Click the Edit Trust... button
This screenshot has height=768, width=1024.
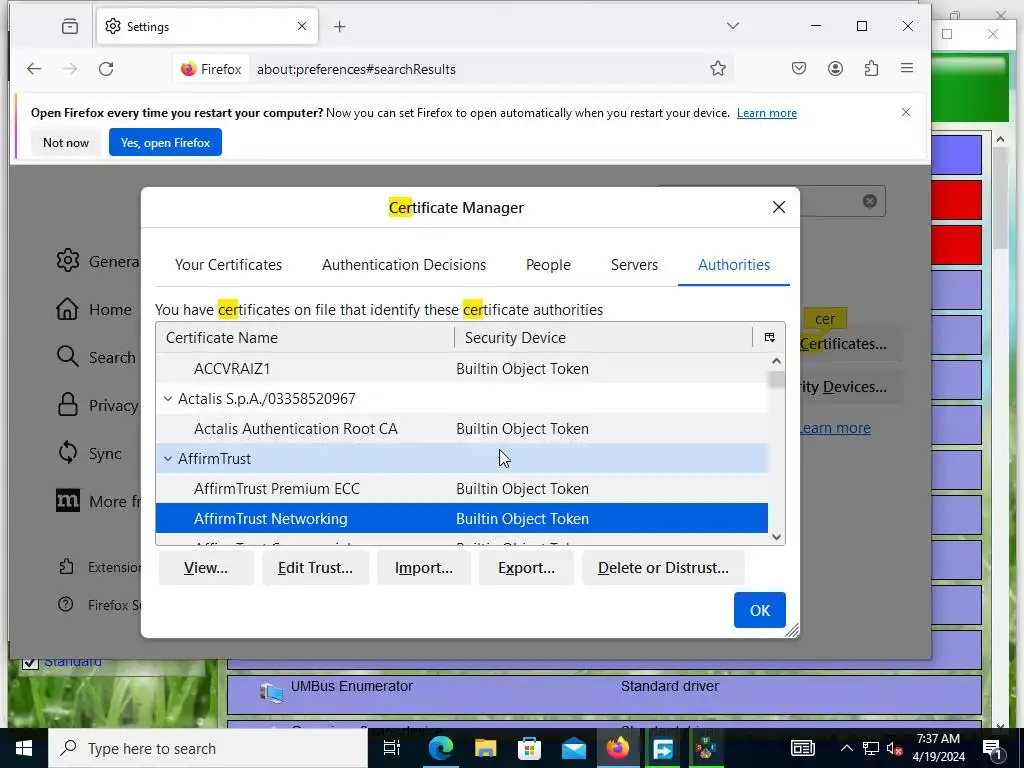(x=315, y=568)
